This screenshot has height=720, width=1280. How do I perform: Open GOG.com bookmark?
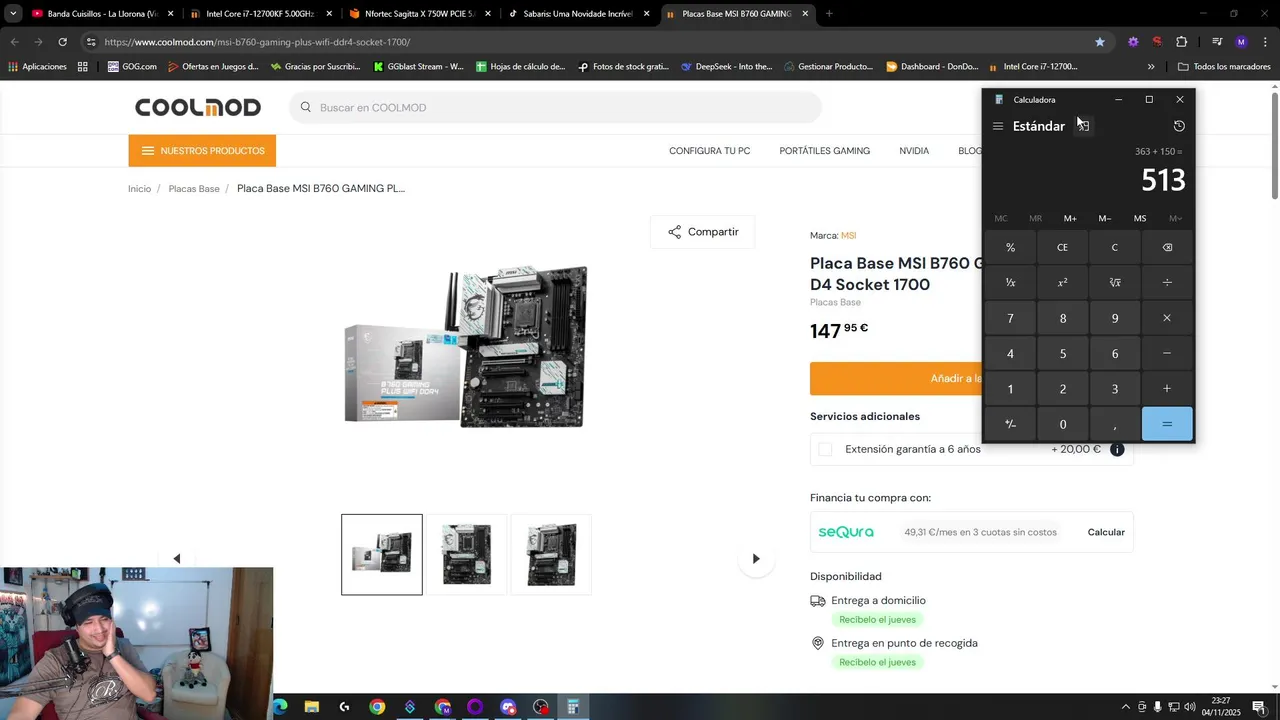pos(132,67)
